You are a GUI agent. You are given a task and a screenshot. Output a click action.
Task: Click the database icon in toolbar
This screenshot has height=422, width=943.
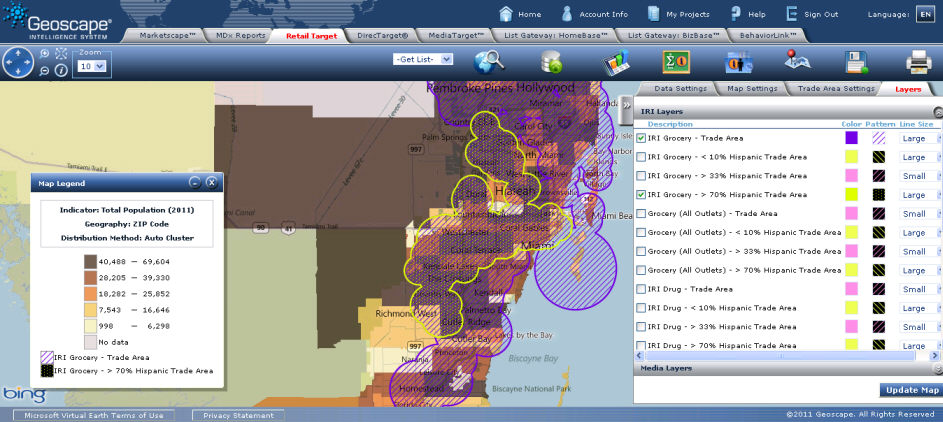tap(551, 63)
